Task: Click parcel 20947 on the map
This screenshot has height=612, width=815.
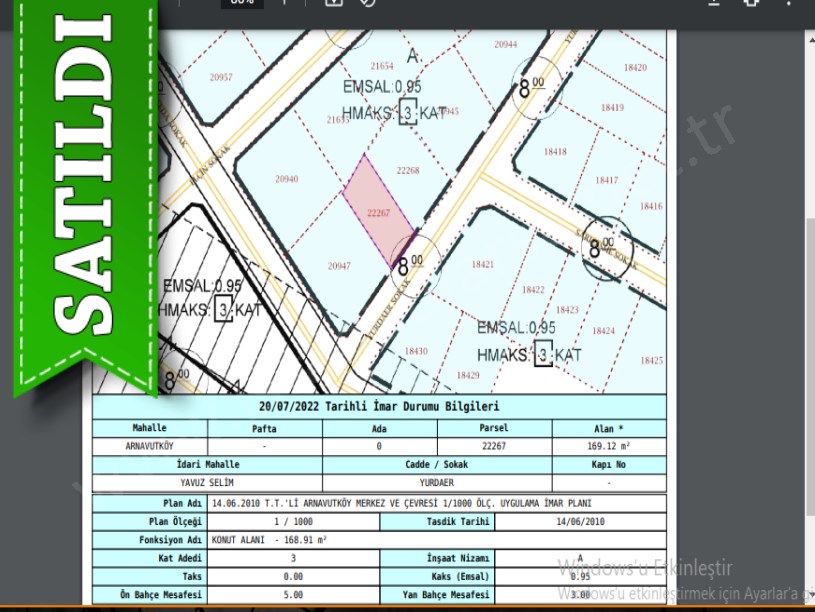Action: 338,265
